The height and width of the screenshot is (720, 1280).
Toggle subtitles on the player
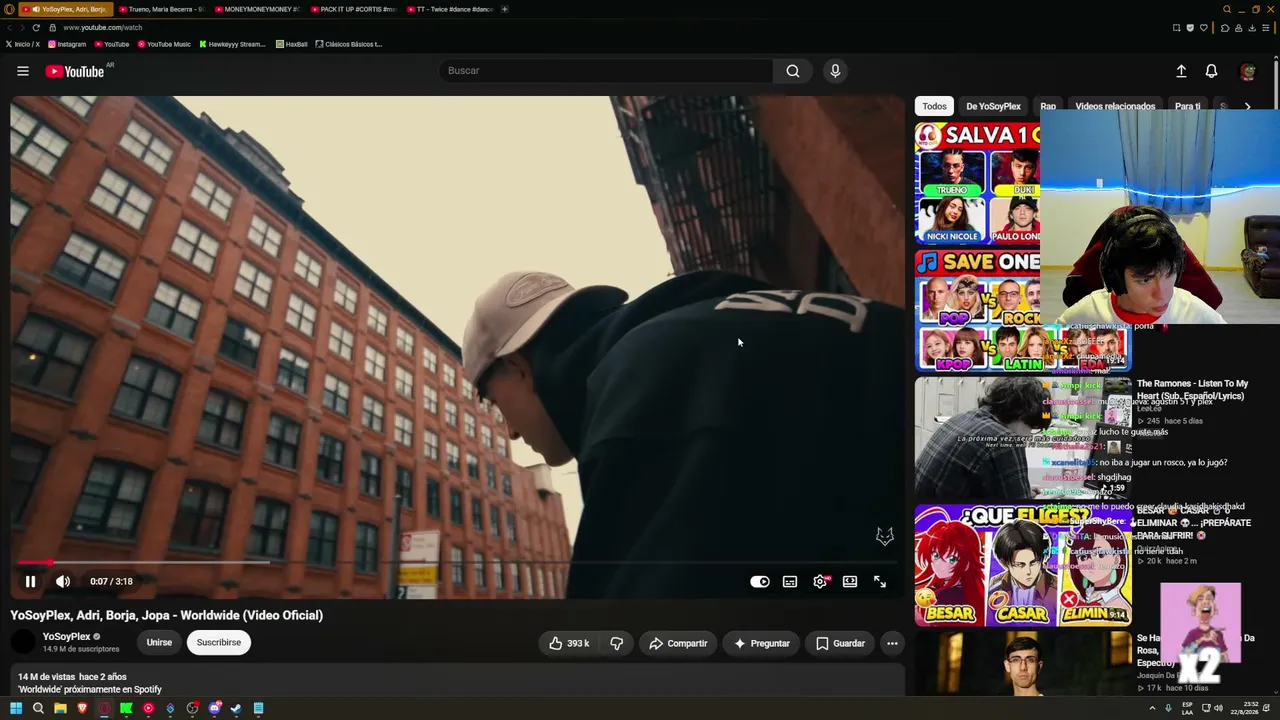tap(790, 581)
